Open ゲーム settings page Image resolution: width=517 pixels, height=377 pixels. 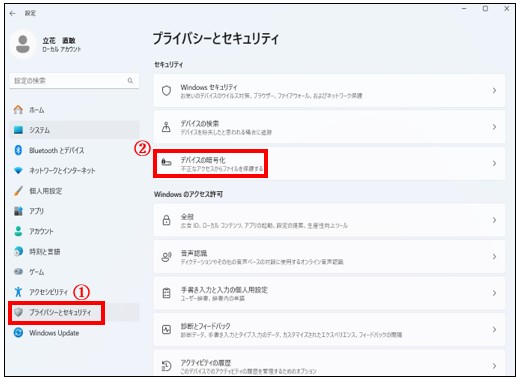click(74, 272)
